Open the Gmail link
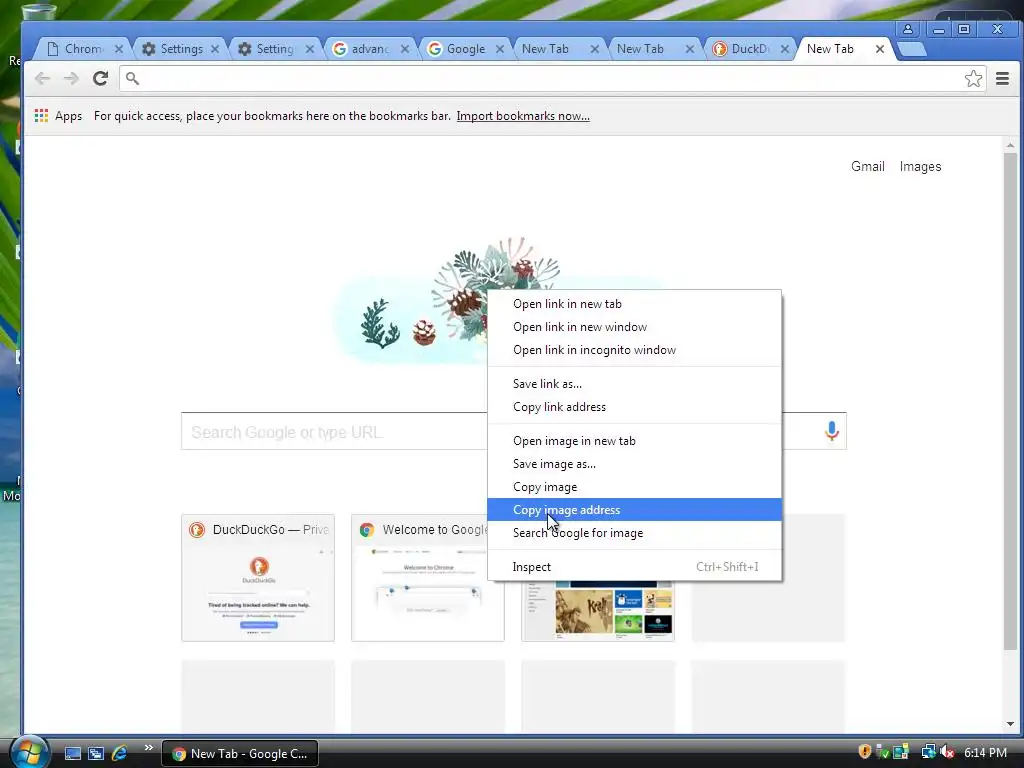Image resolution: width=1024 pixels, height=768 pixels. (867, 167)
